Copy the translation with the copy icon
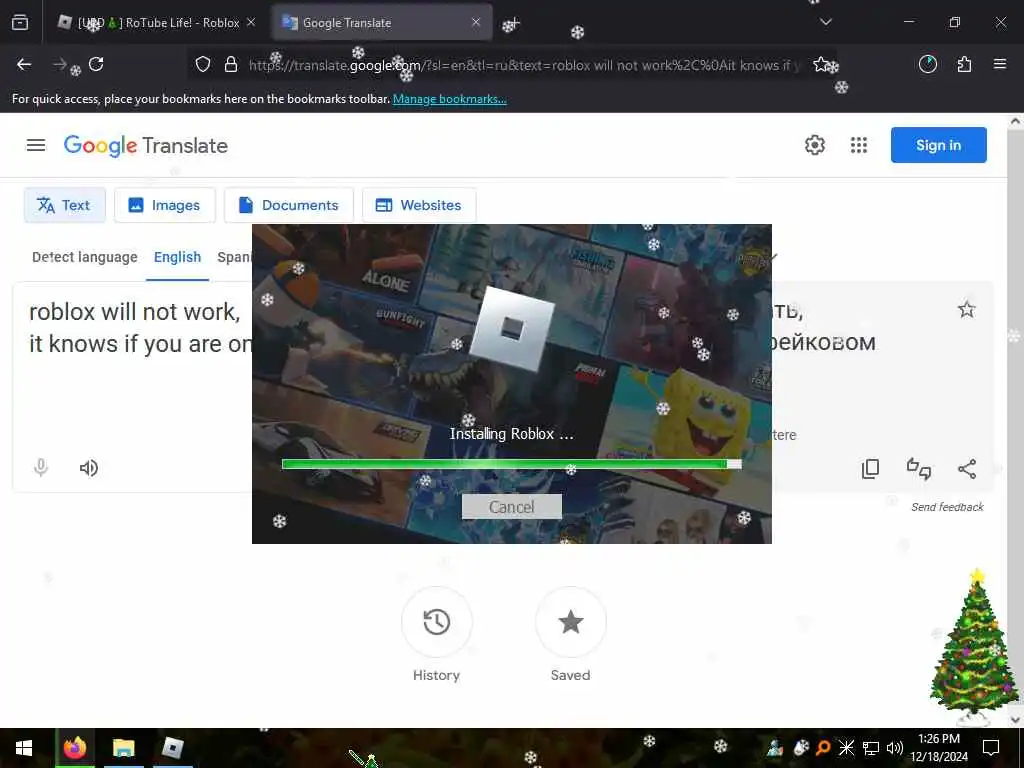The image size is (1024, 768). pos(871,469)
